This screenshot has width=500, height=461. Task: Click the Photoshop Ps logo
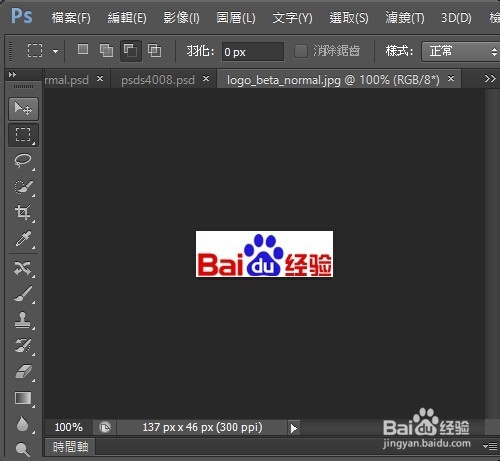tap(22, 16)
